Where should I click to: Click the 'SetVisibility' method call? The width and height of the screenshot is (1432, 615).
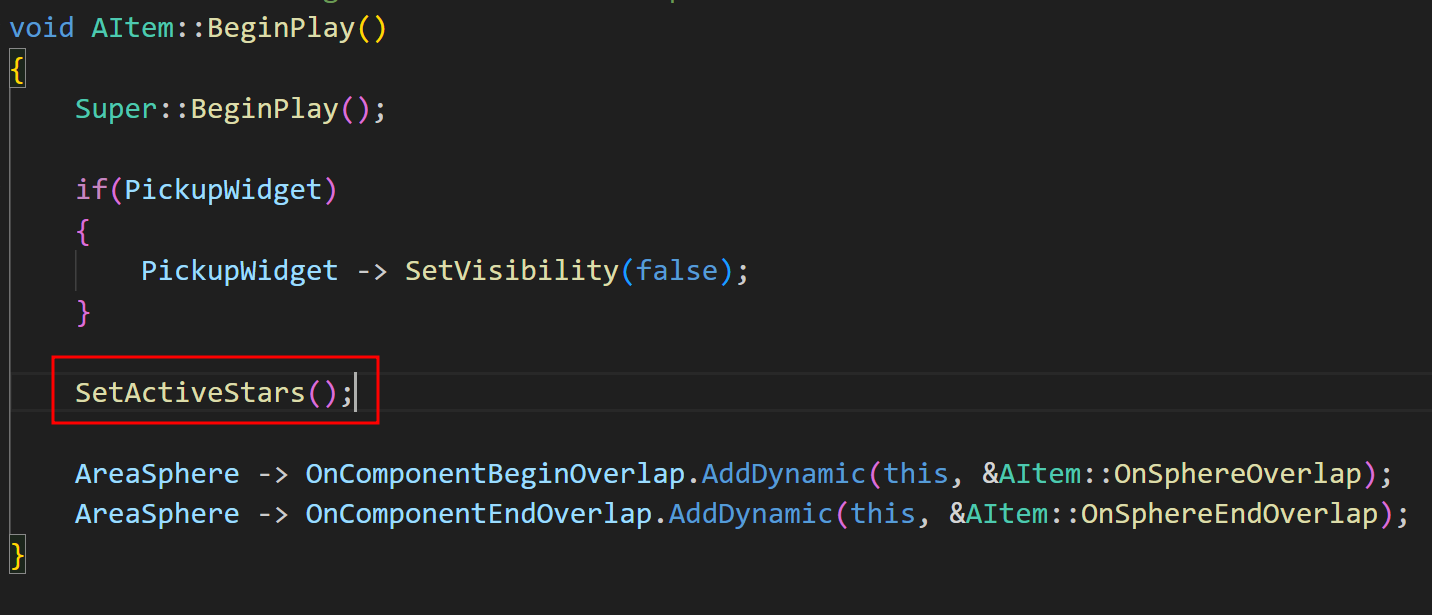(x=511, y=270)
